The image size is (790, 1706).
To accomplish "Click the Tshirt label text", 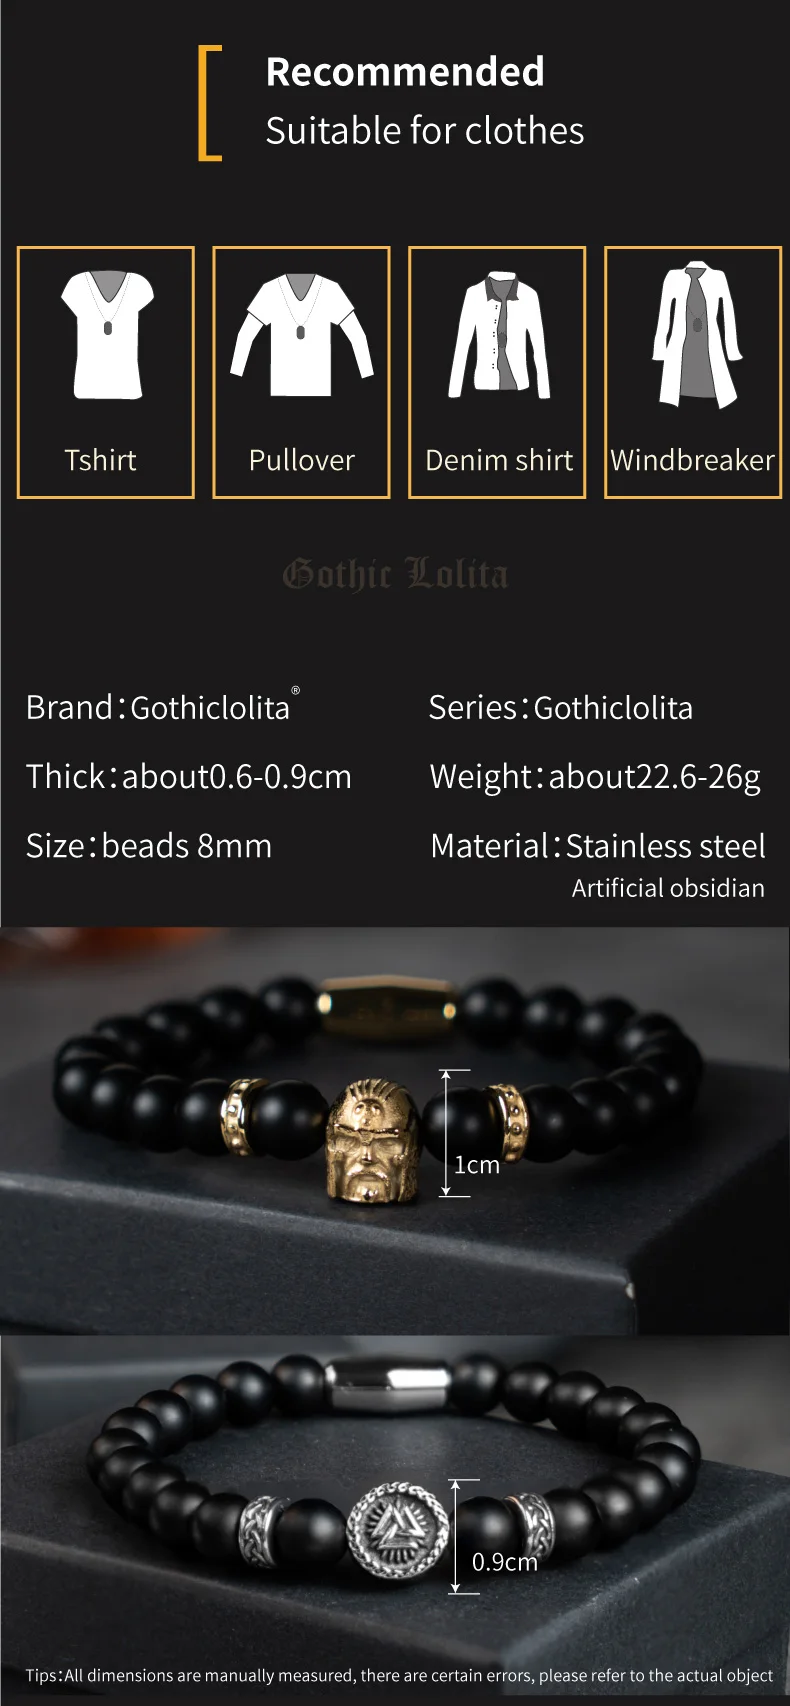I will click(100, 460).
